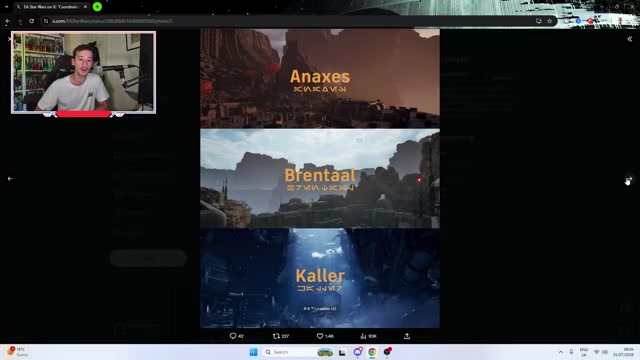Repost using the retweet icon
640x360 pixels.
click(x=276, y=336)
